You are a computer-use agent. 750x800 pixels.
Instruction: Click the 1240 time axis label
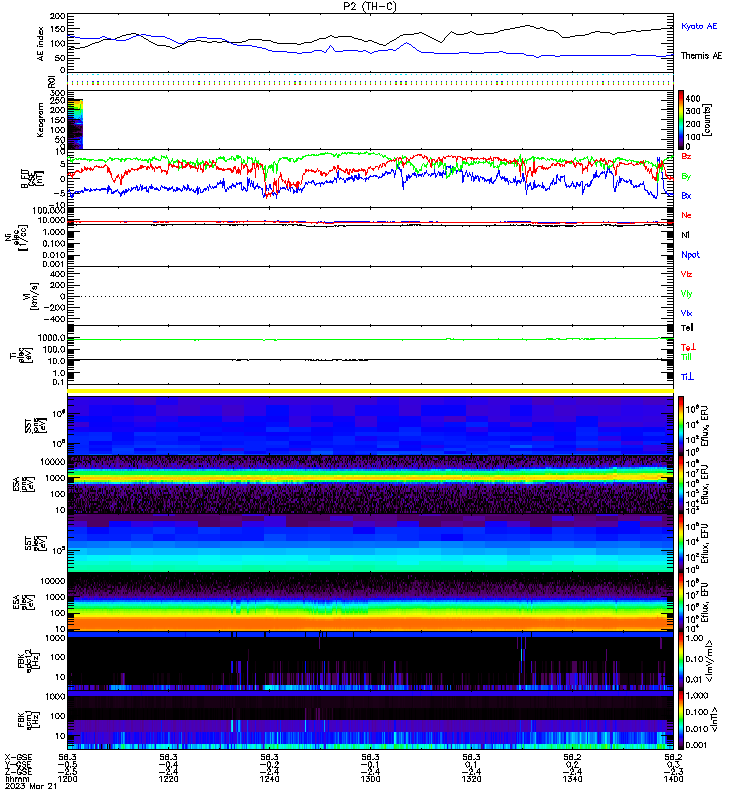(x=269, y=779)
